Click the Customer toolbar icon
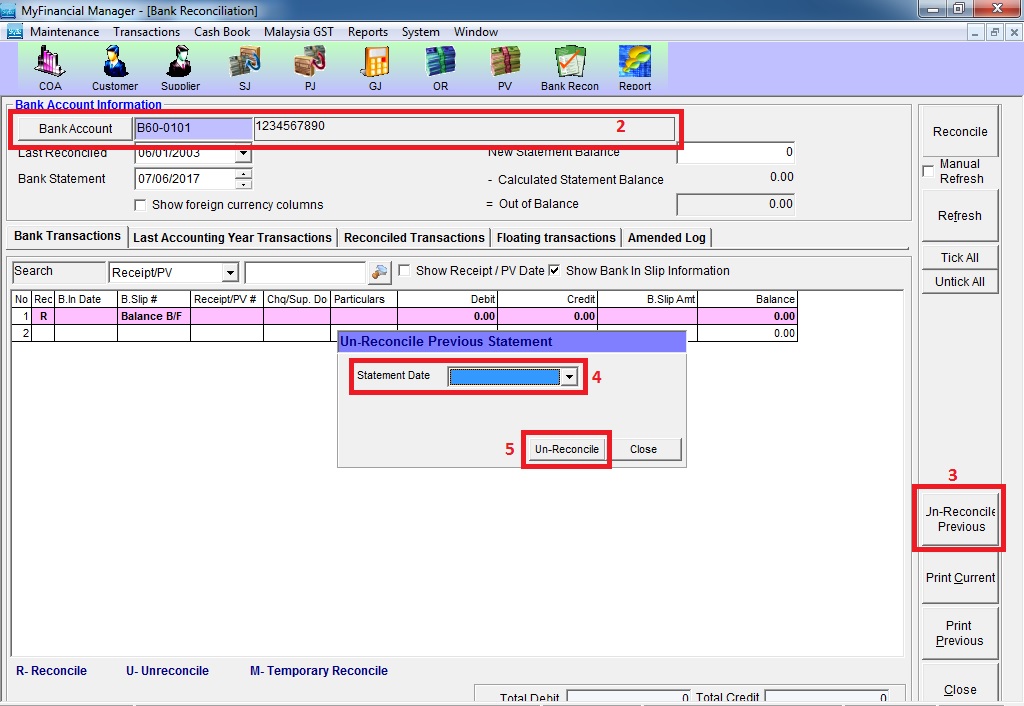 [115, 66]
